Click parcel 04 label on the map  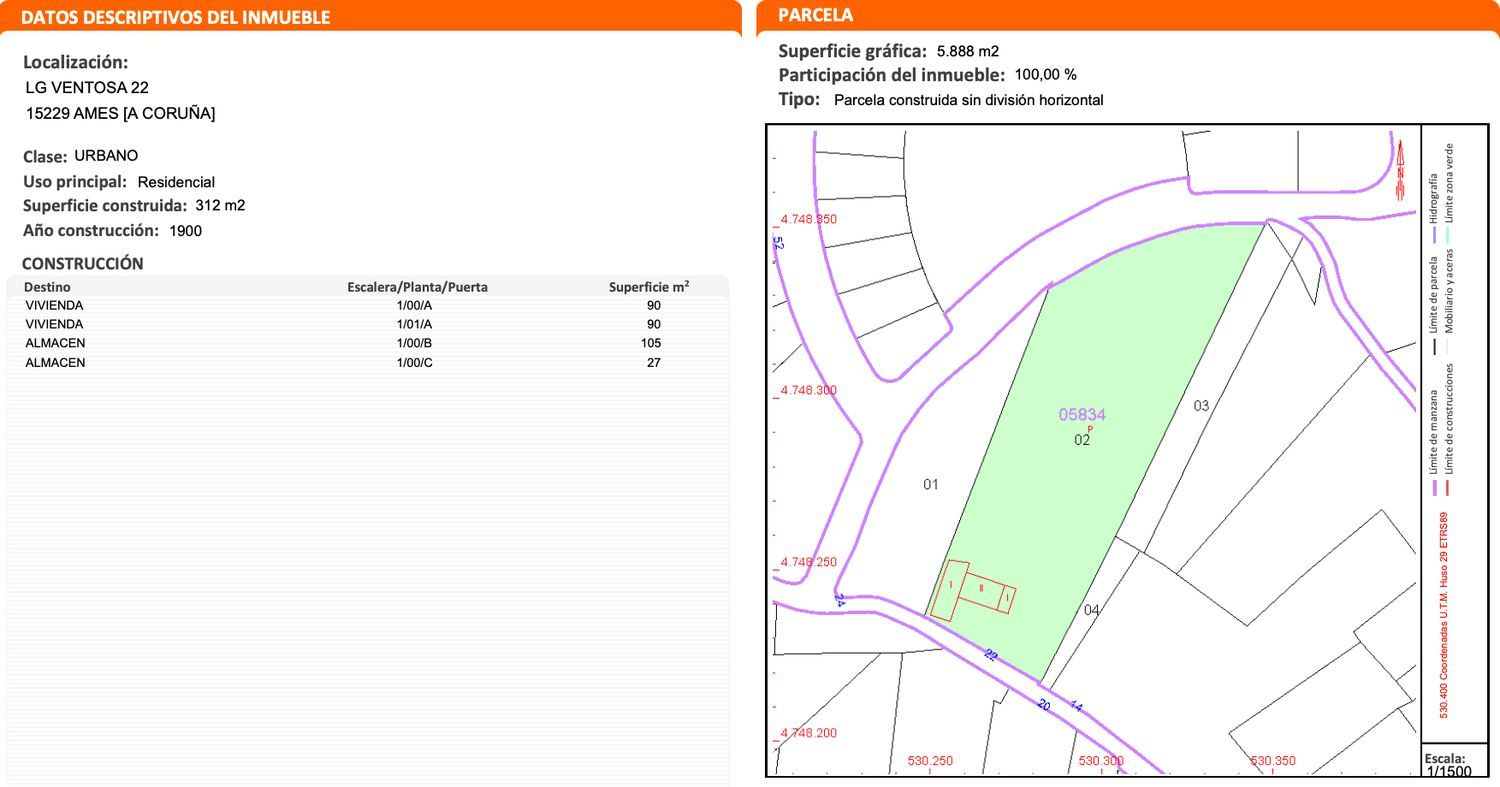1091,610
